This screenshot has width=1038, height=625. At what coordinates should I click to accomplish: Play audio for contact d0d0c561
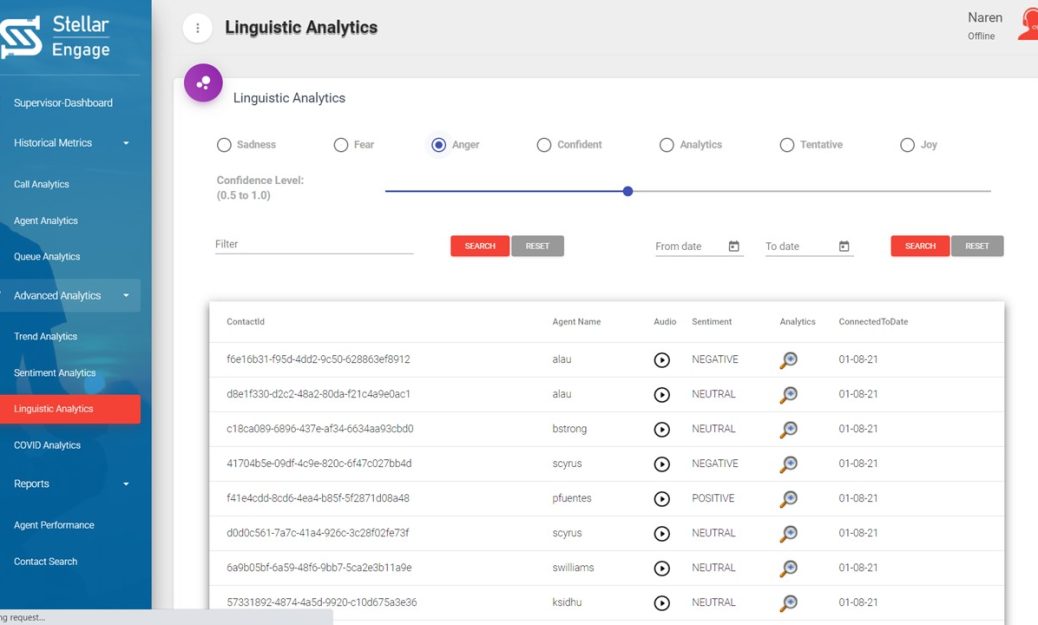661,534
